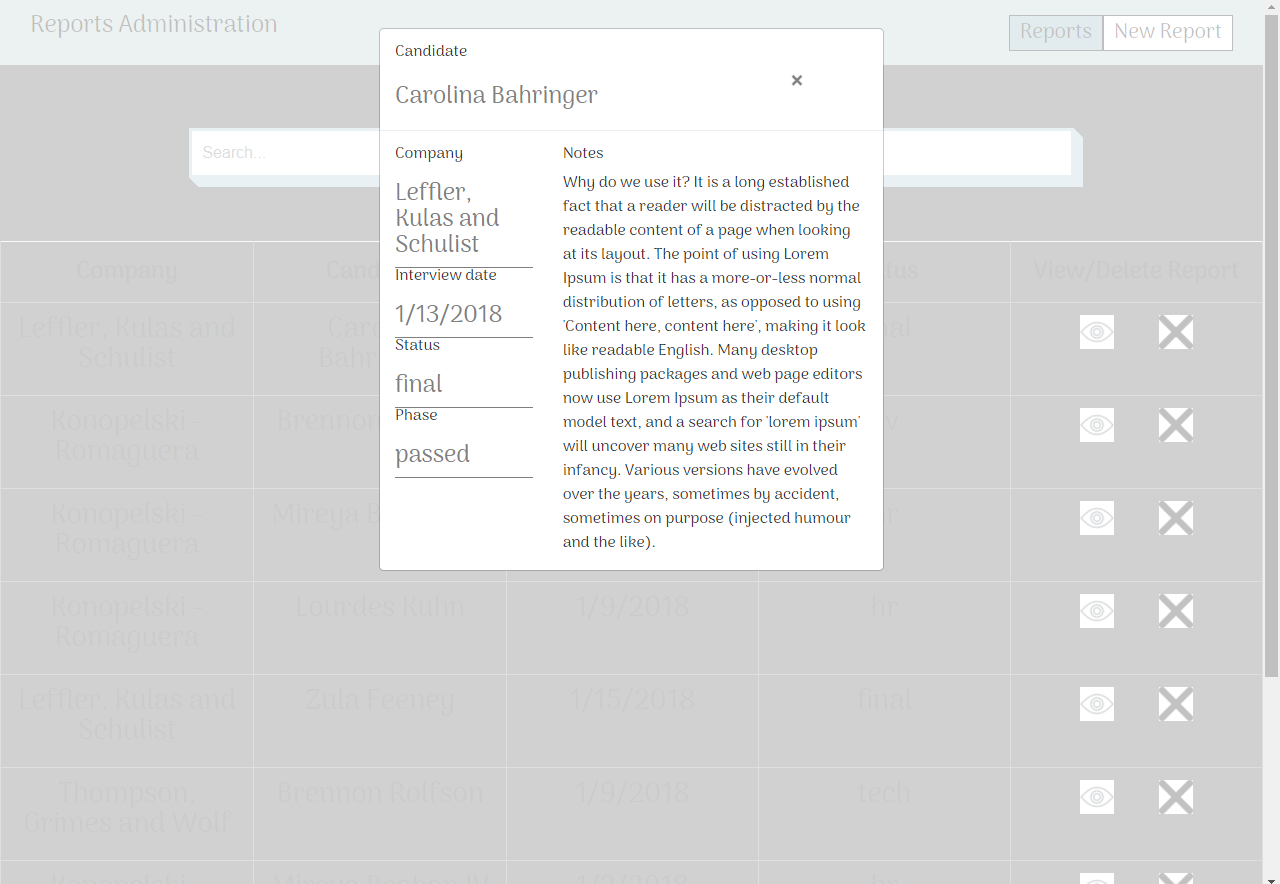Toggle the eye icon on the first Konopelski - Romaguera row

tap(1096, 425)
